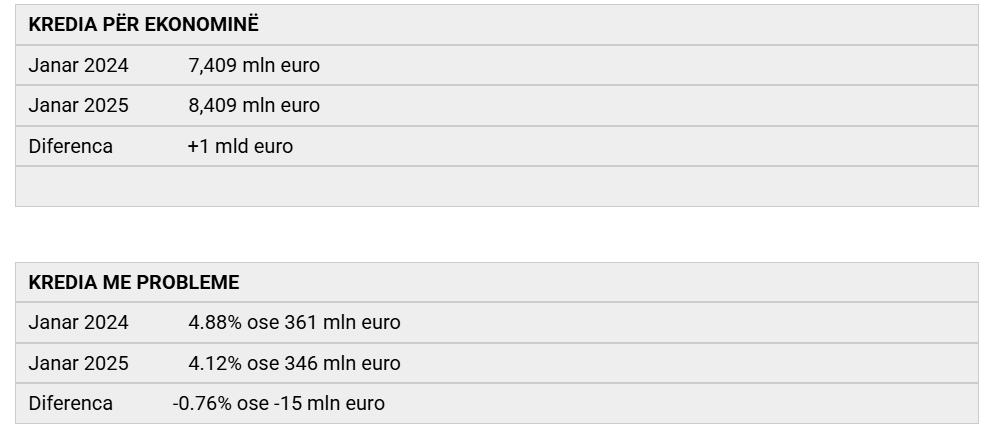987x431 pixels.
Task: Click the -0.76% ose -15 mln euro value
Action: coord(278,404)
